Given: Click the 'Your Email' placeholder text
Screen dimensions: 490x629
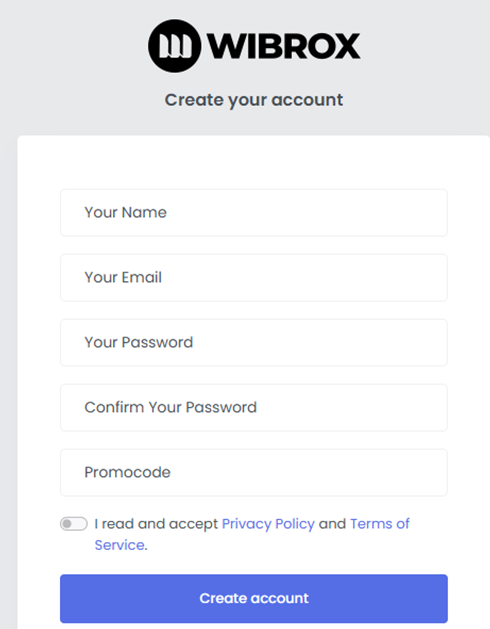Looking at the screenshot, I should tap(123, 278).
